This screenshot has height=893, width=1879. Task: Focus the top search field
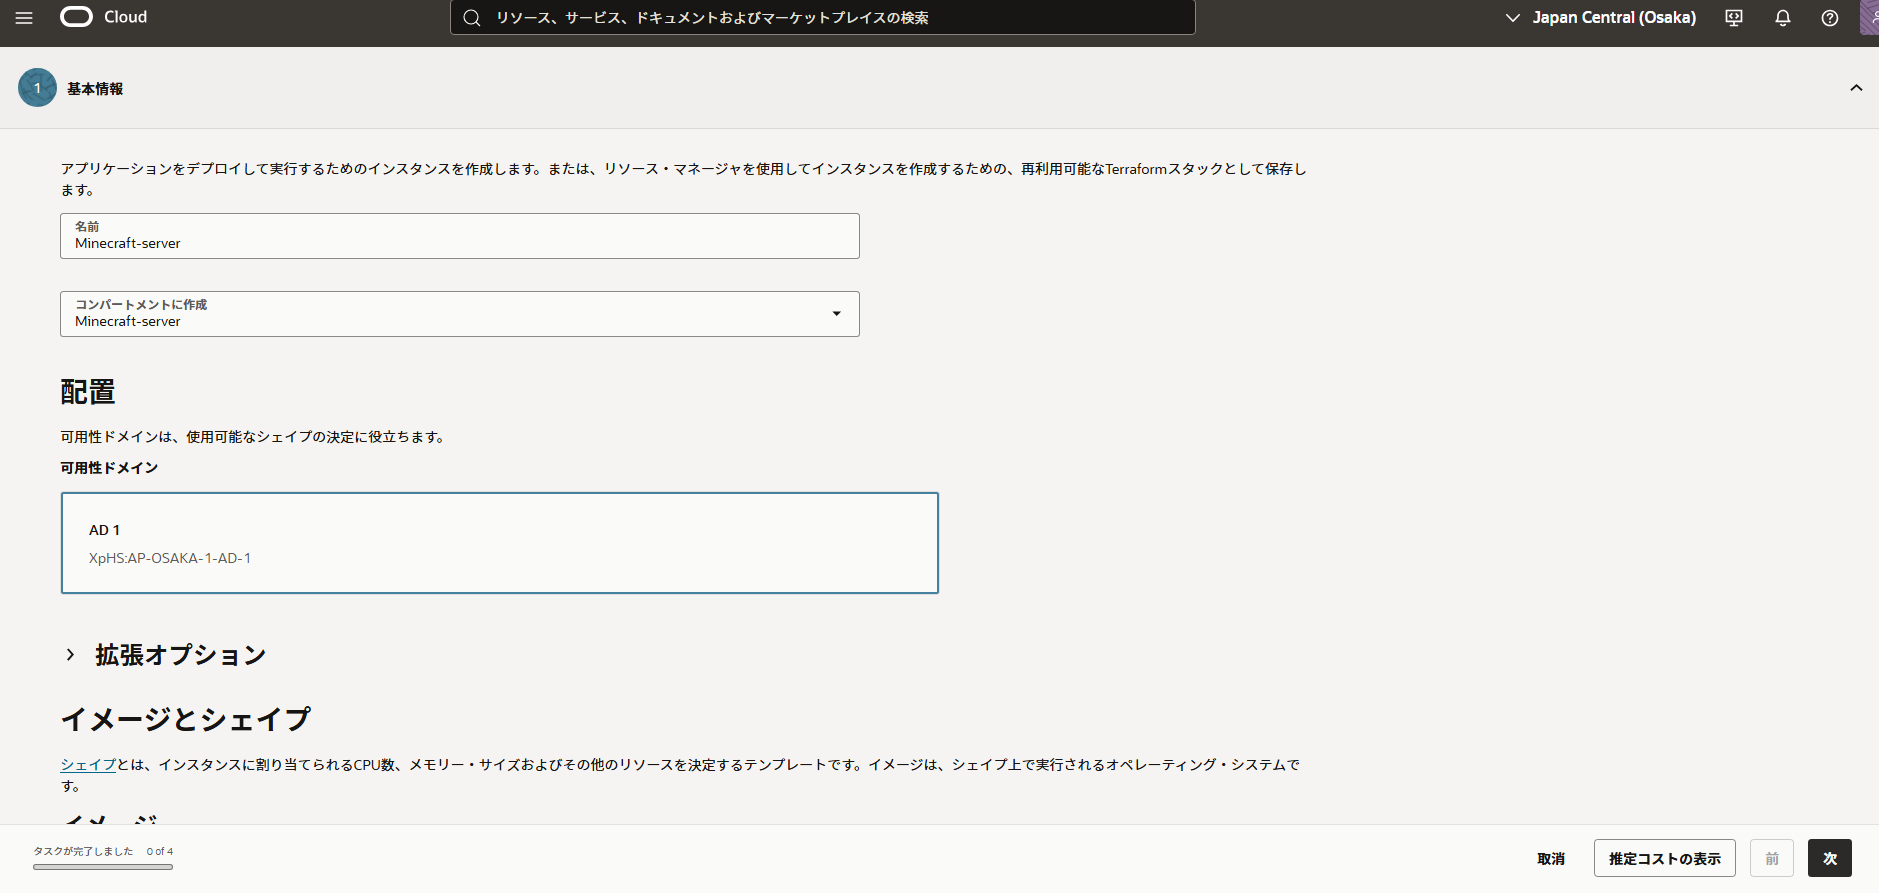click(x=822, y=18)
